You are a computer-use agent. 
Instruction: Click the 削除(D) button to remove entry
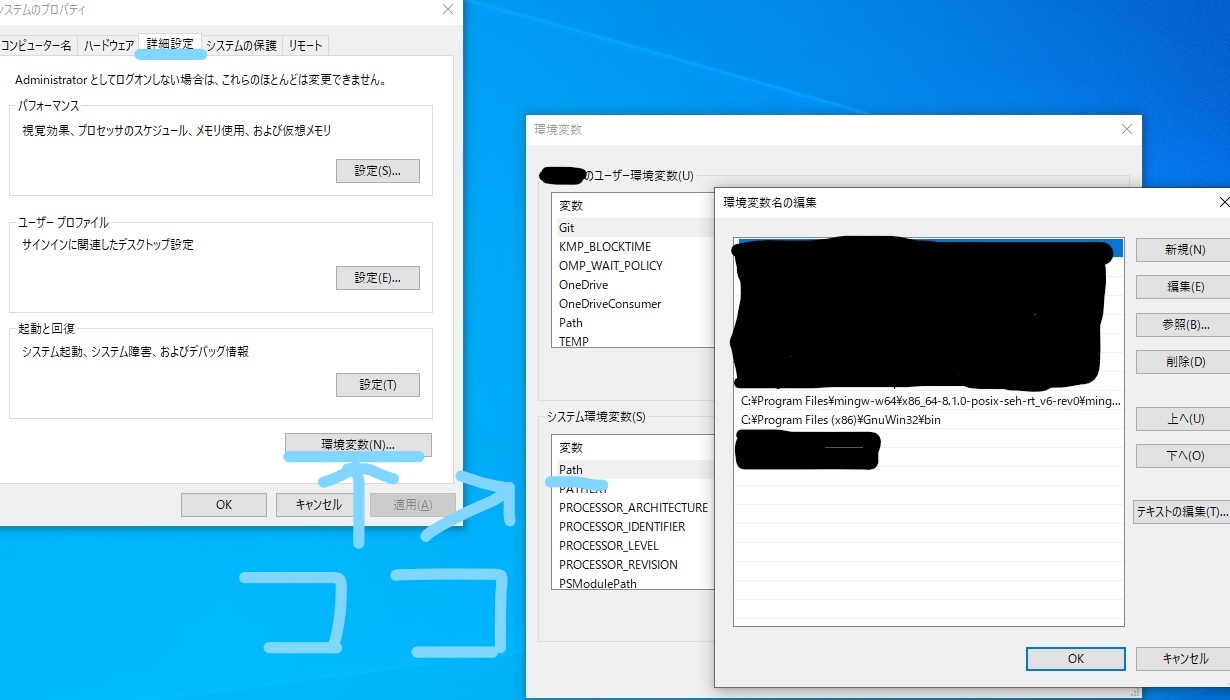[1183, 360]
